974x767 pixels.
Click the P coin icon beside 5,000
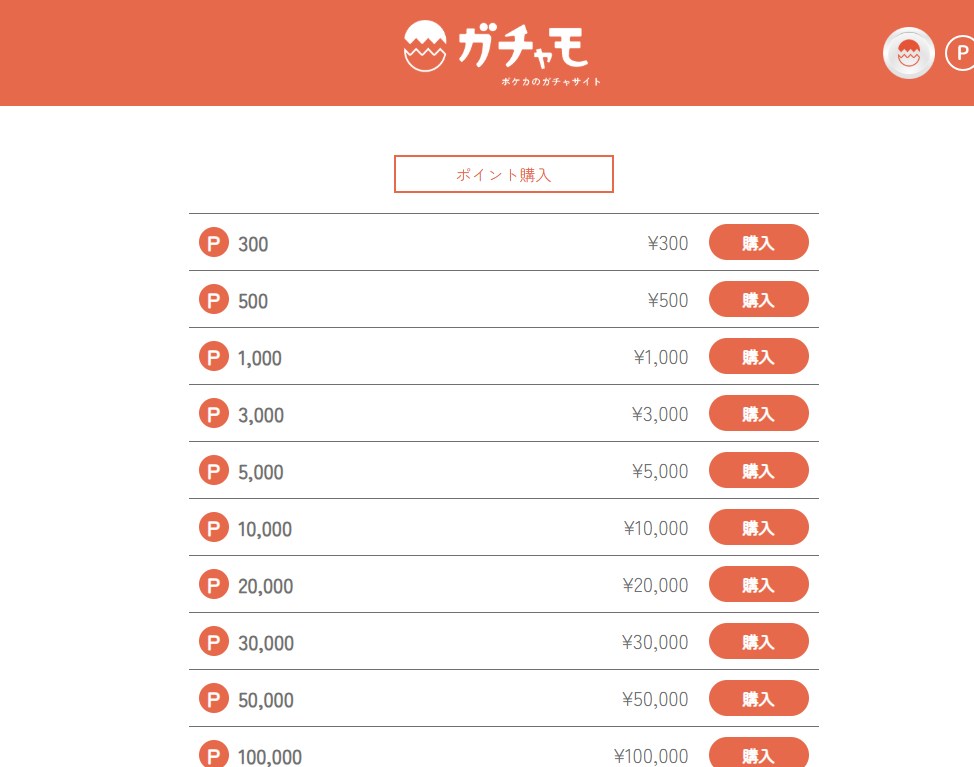point(214,471)
